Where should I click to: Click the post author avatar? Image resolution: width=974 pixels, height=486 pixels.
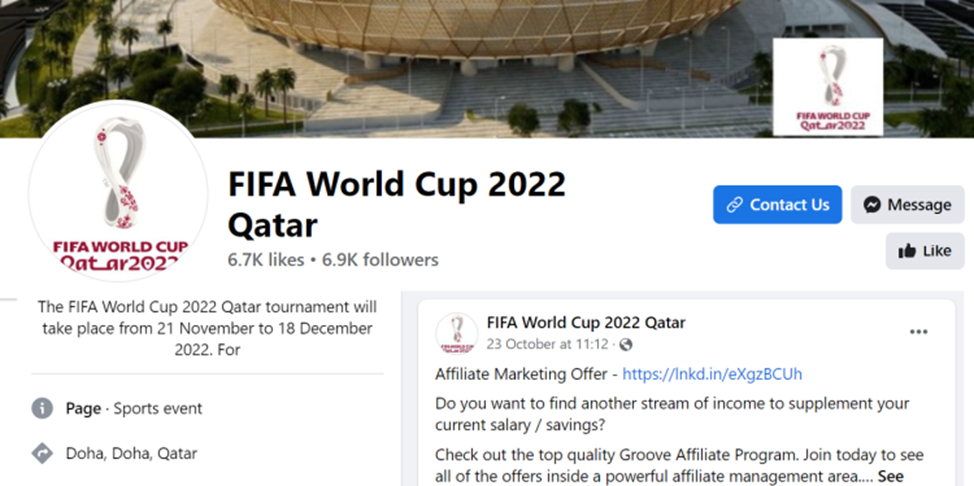pyautogui.click(x=456, y=333)
